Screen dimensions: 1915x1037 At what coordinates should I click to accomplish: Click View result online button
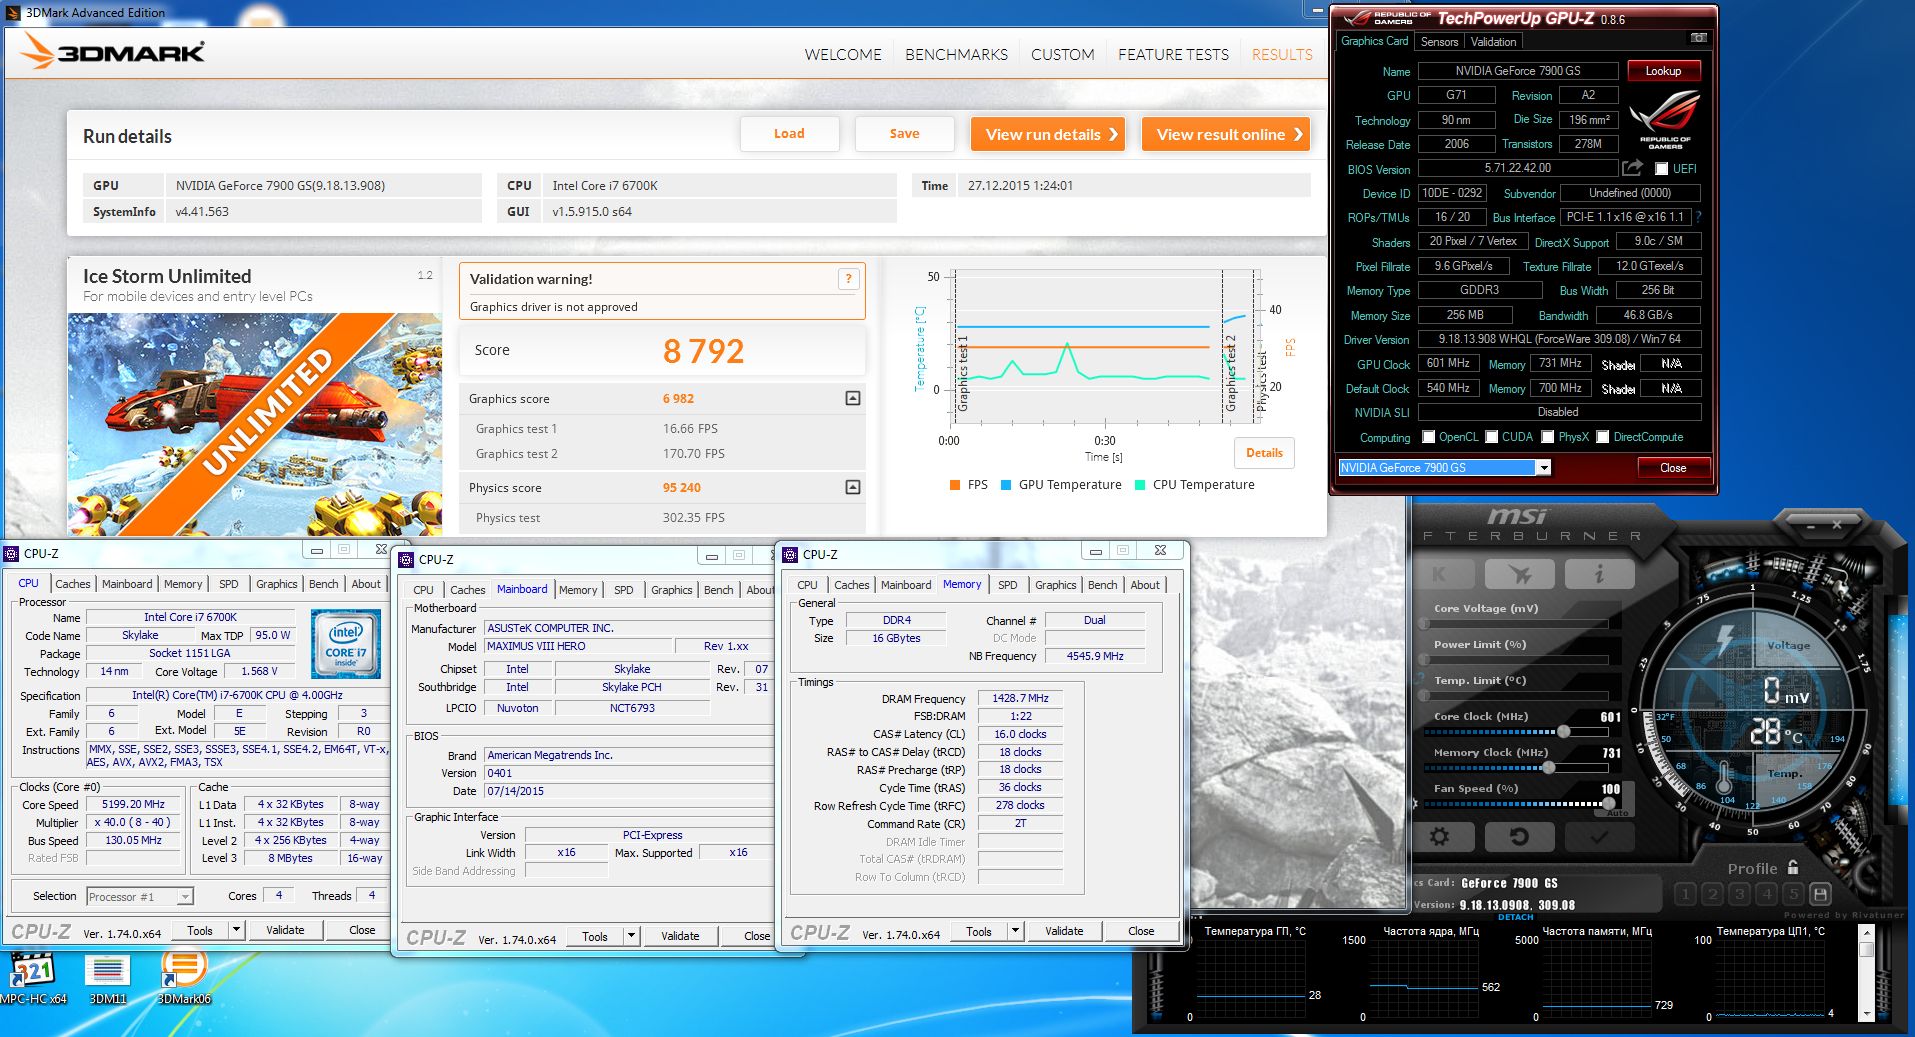click(1226, 134)
